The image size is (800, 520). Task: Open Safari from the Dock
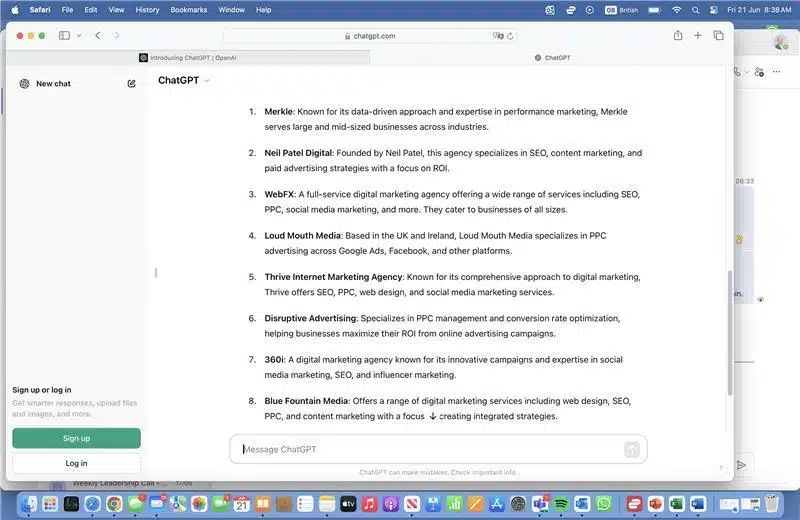coord(92,504)
